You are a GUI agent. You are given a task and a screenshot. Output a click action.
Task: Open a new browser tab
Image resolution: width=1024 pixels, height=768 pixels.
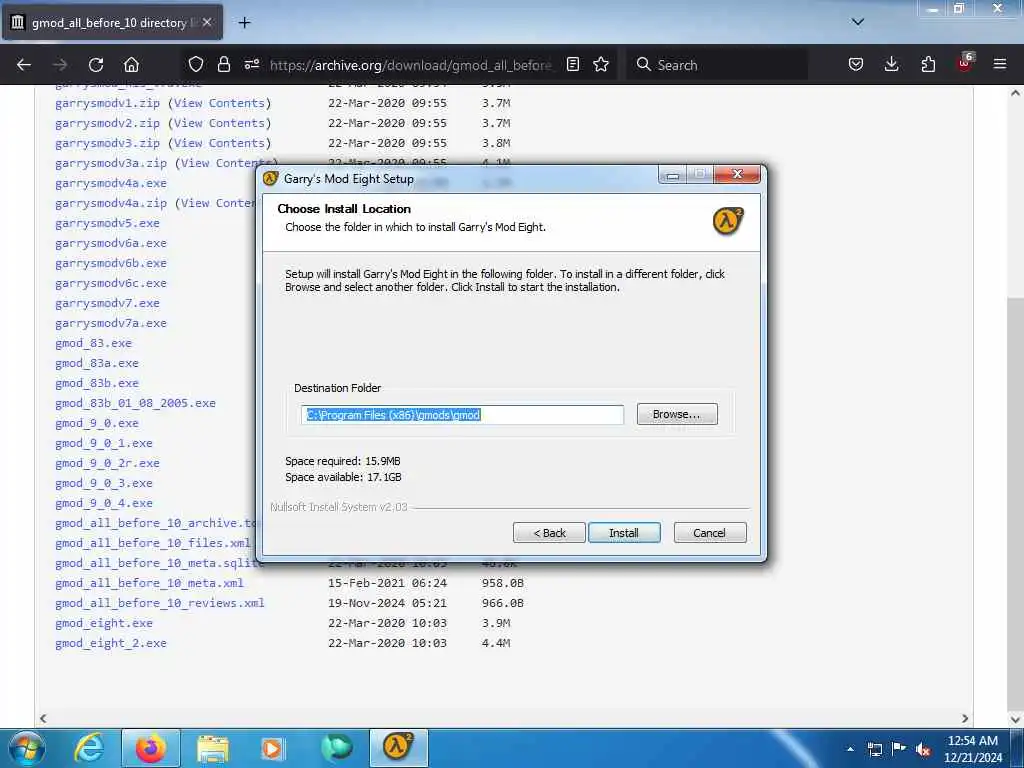point(244,23)
